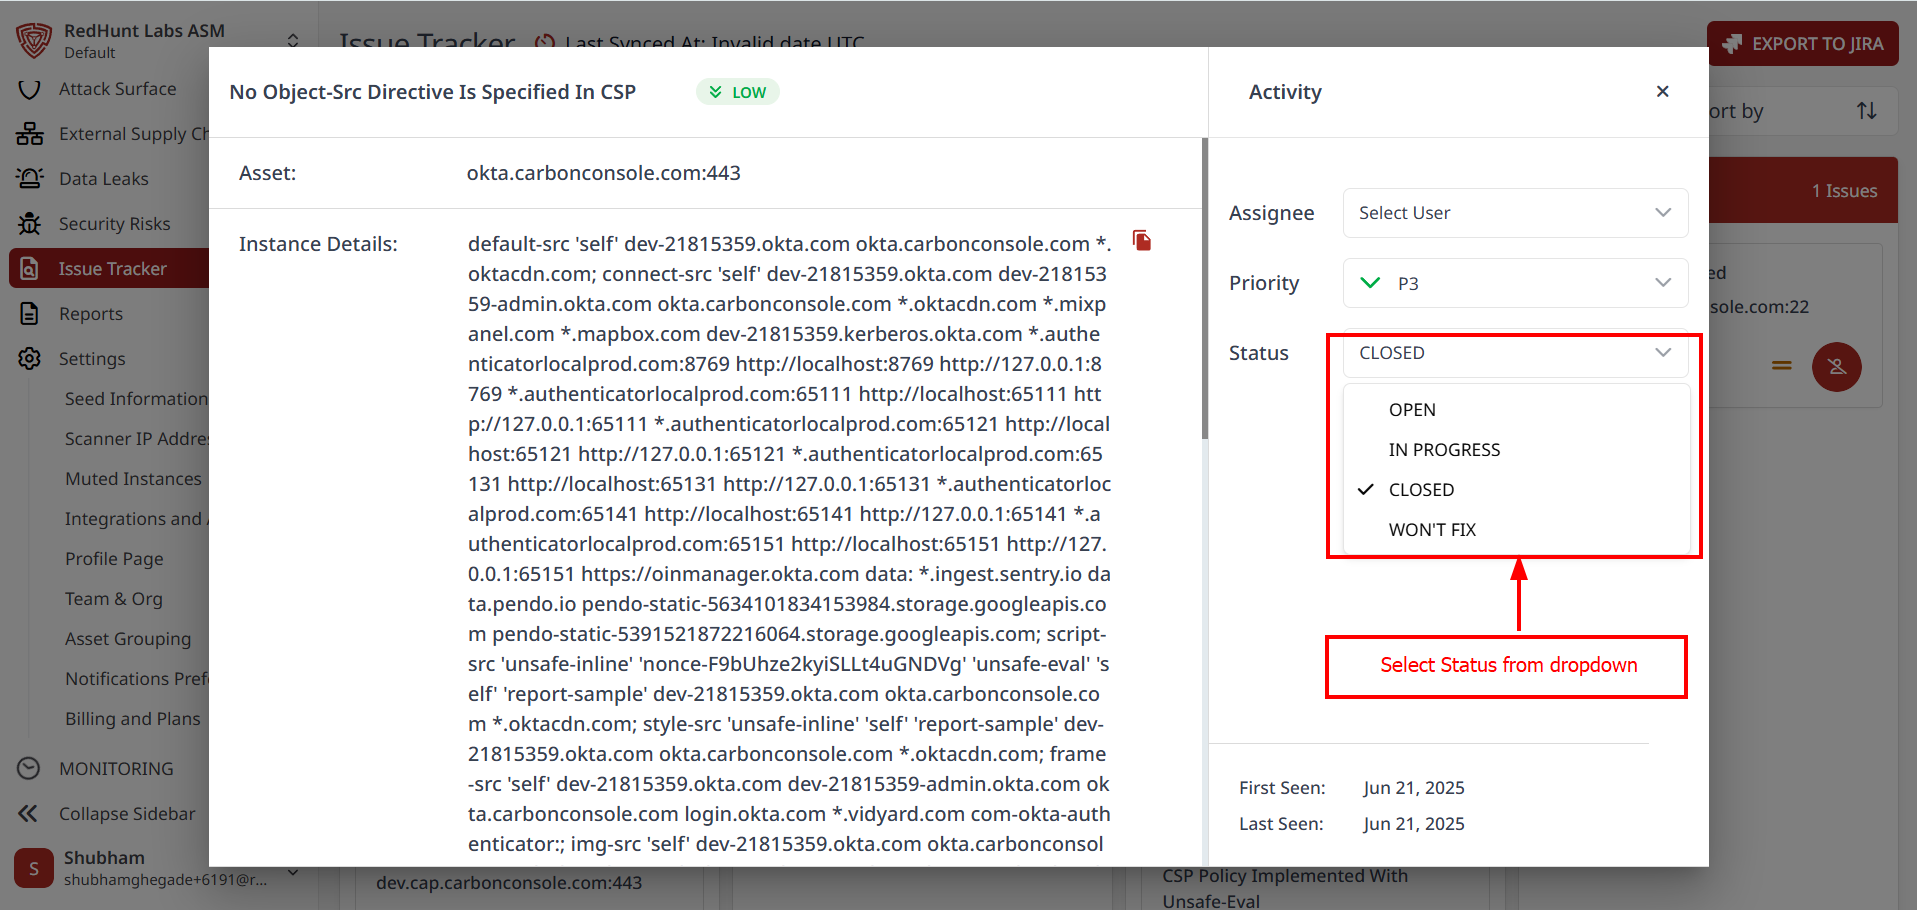The image size is (1917, 910).
Task: Click the Reports document icon
Action: pyautogui.click(x=30, y=314)
